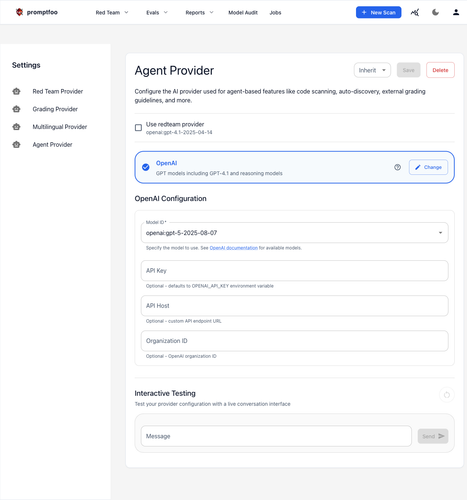Click the OpenAI Configuration heading
Viewport: 467px width, 500px height.
[170, 199]
